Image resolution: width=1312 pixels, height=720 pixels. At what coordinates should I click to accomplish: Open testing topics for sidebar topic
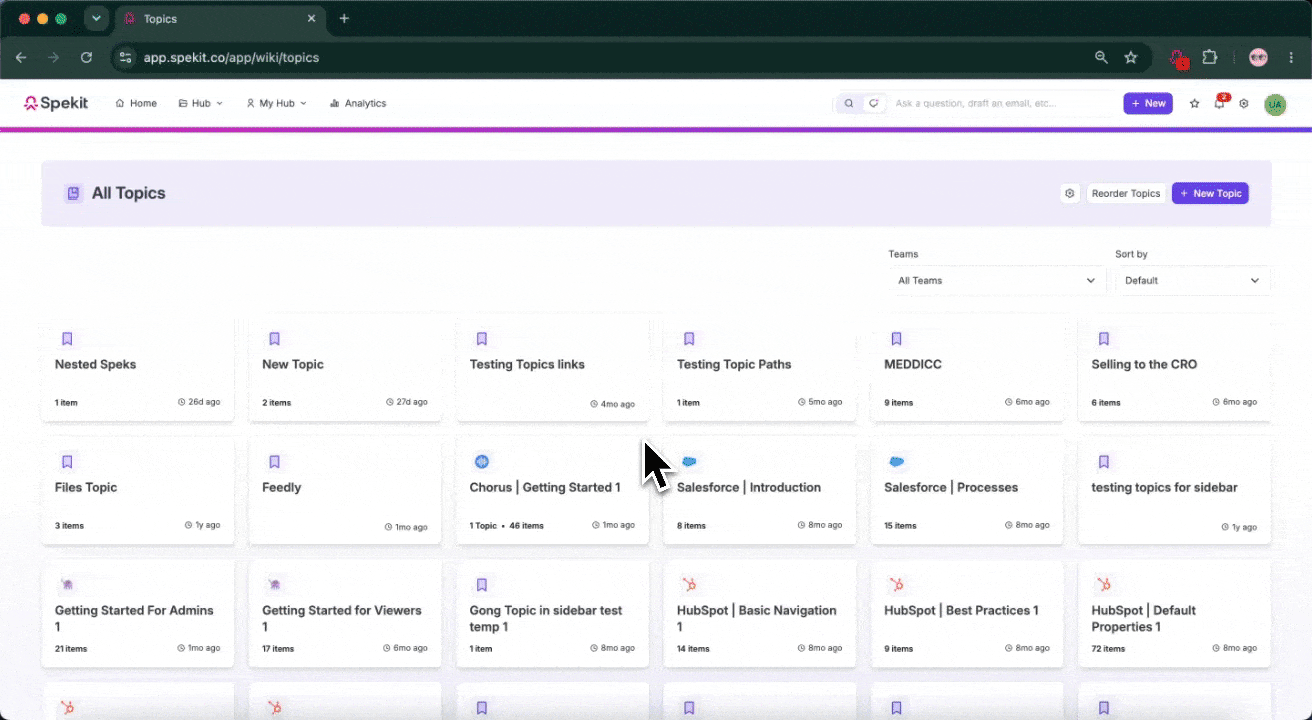(x=1174, y=492)
